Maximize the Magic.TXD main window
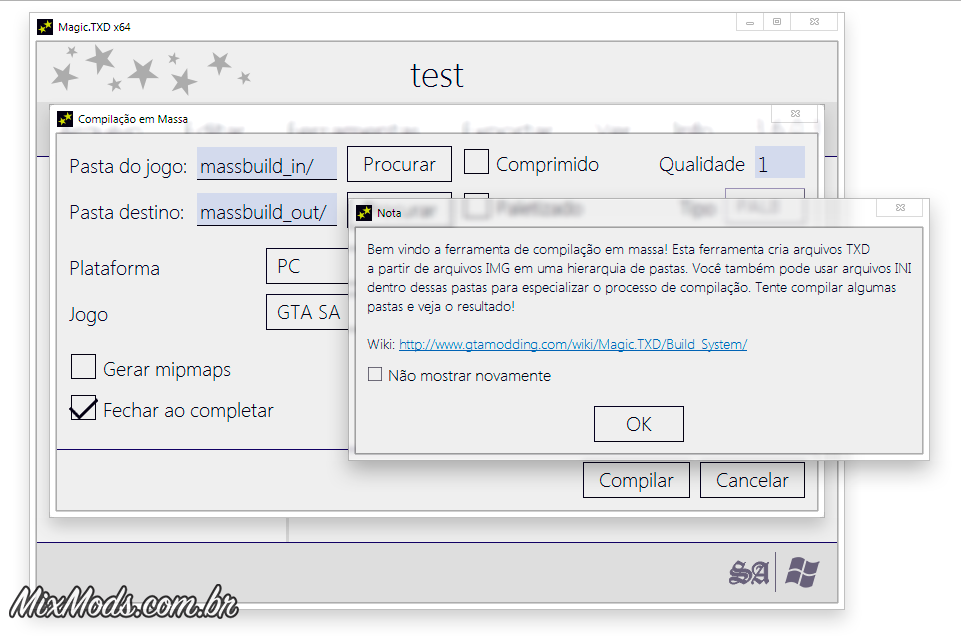Viewport: 961px width, 639px height. point(777,22)
